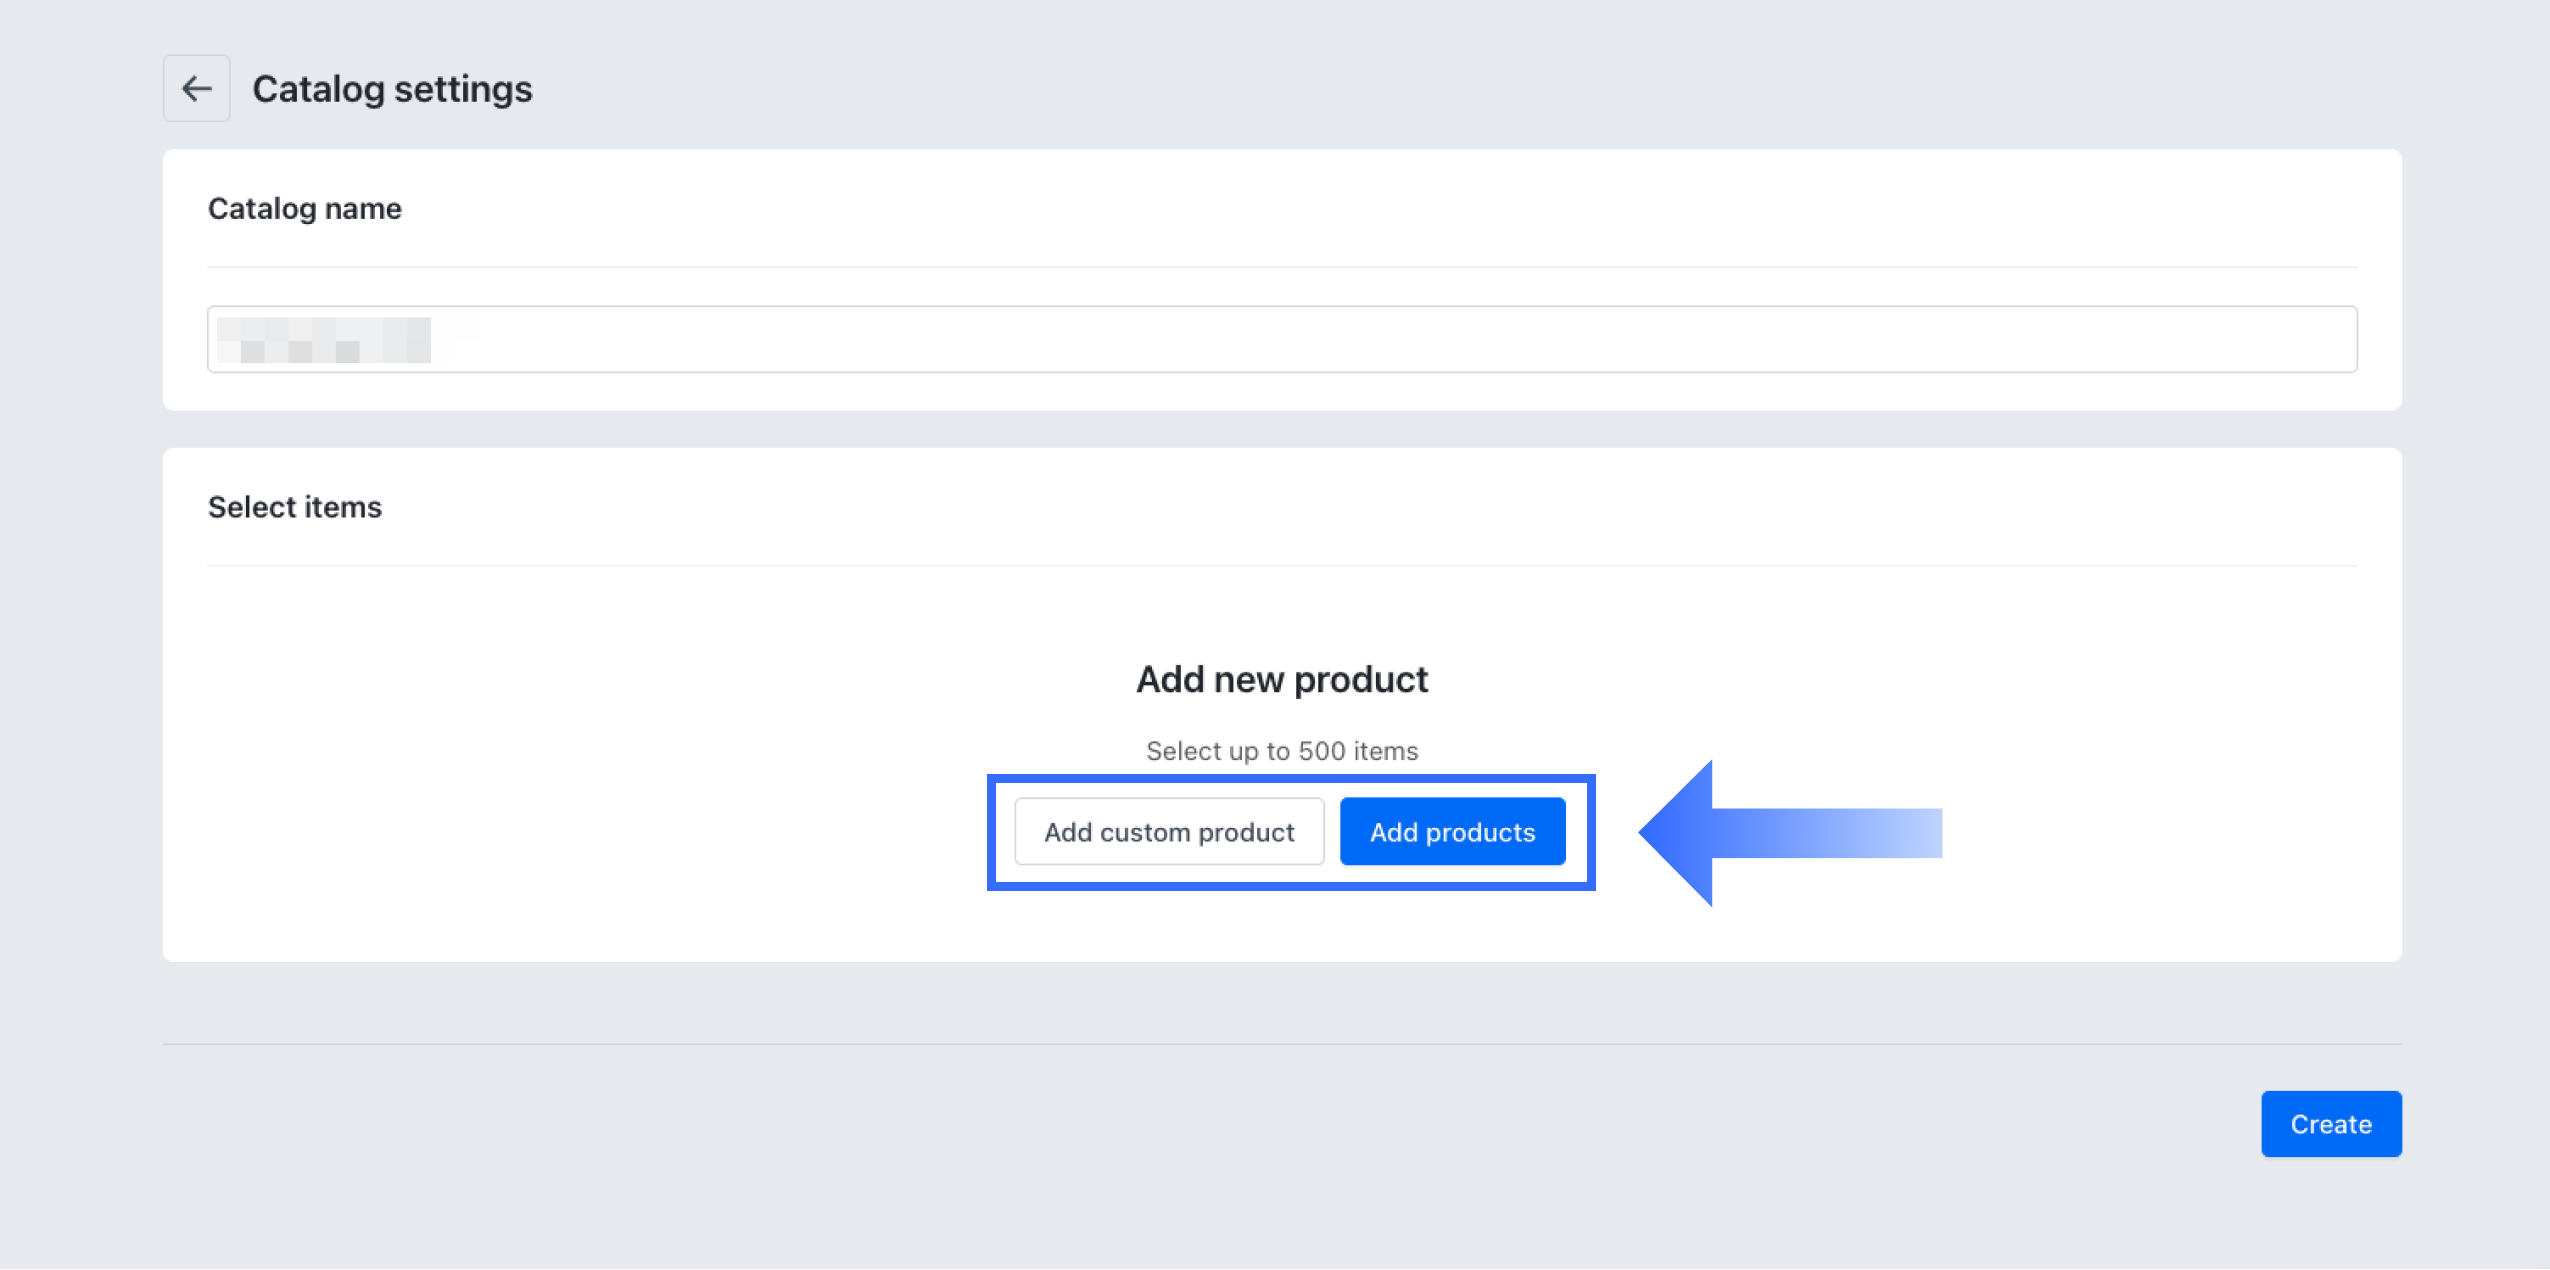Click the Catalog name section heading
Viewport: 2550px width, 1270px height.
tap(304, 208)
